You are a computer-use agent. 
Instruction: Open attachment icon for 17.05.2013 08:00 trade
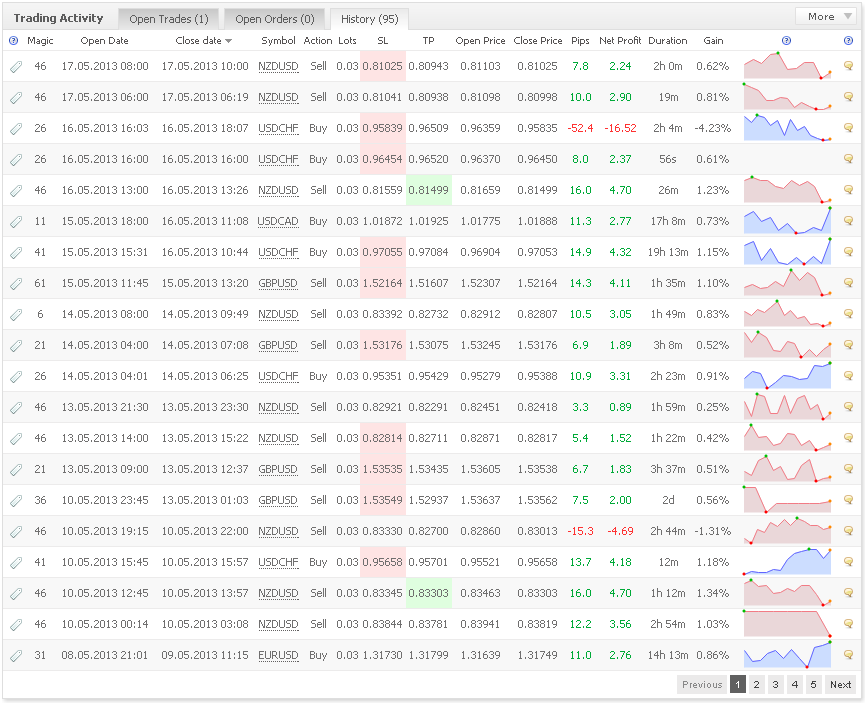click(x=17, y=67)
